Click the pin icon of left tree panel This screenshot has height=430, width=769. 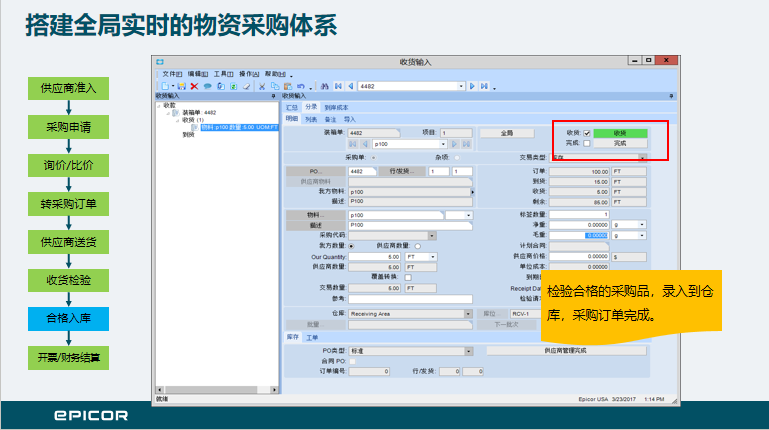(274, 96)
